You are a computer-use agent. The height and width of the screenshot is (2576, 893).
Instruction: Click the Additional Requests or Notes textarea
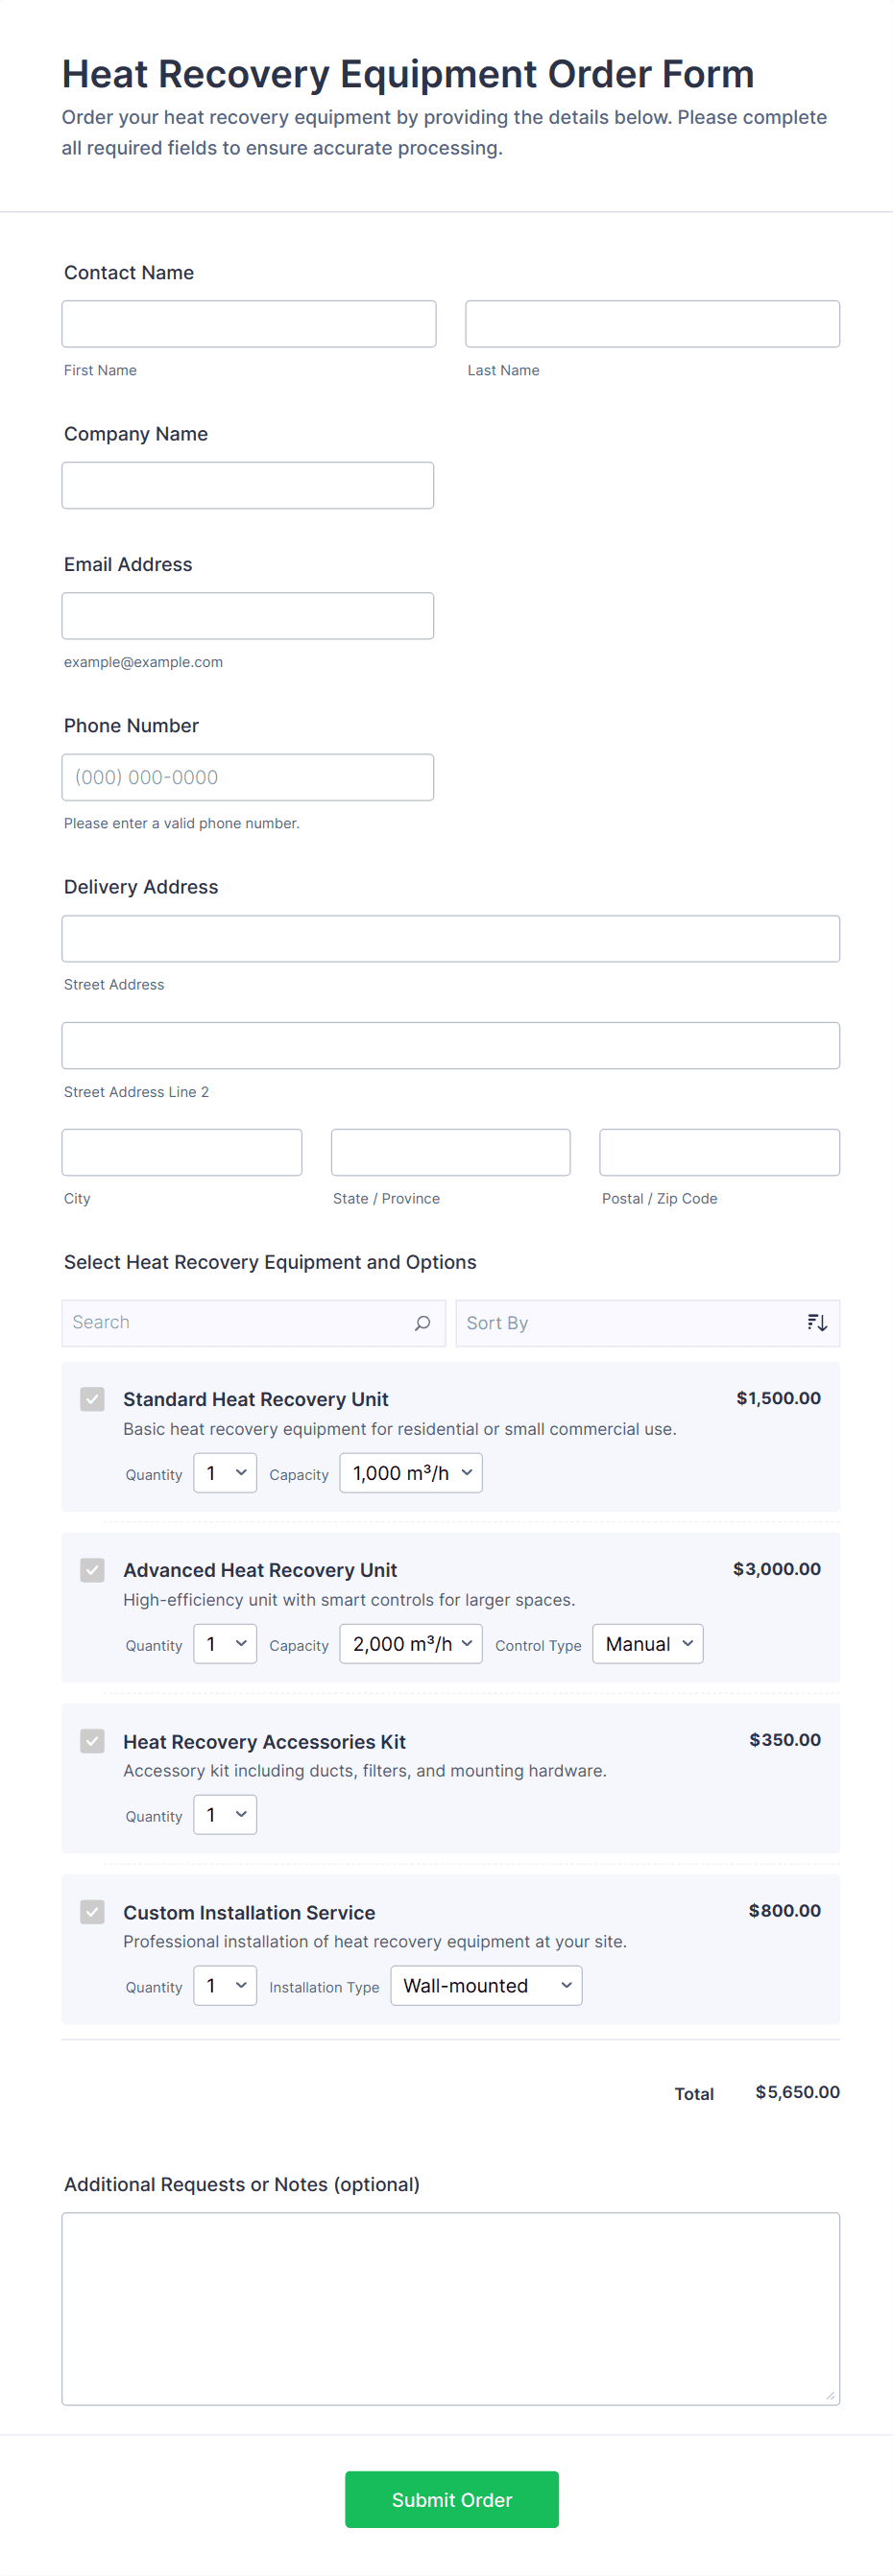[x=450, y=2308]
